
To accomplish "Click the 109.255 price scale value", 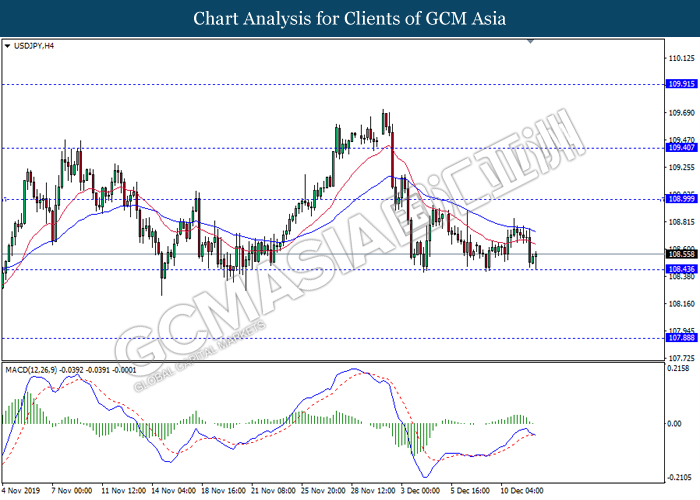I will [682, 167].
